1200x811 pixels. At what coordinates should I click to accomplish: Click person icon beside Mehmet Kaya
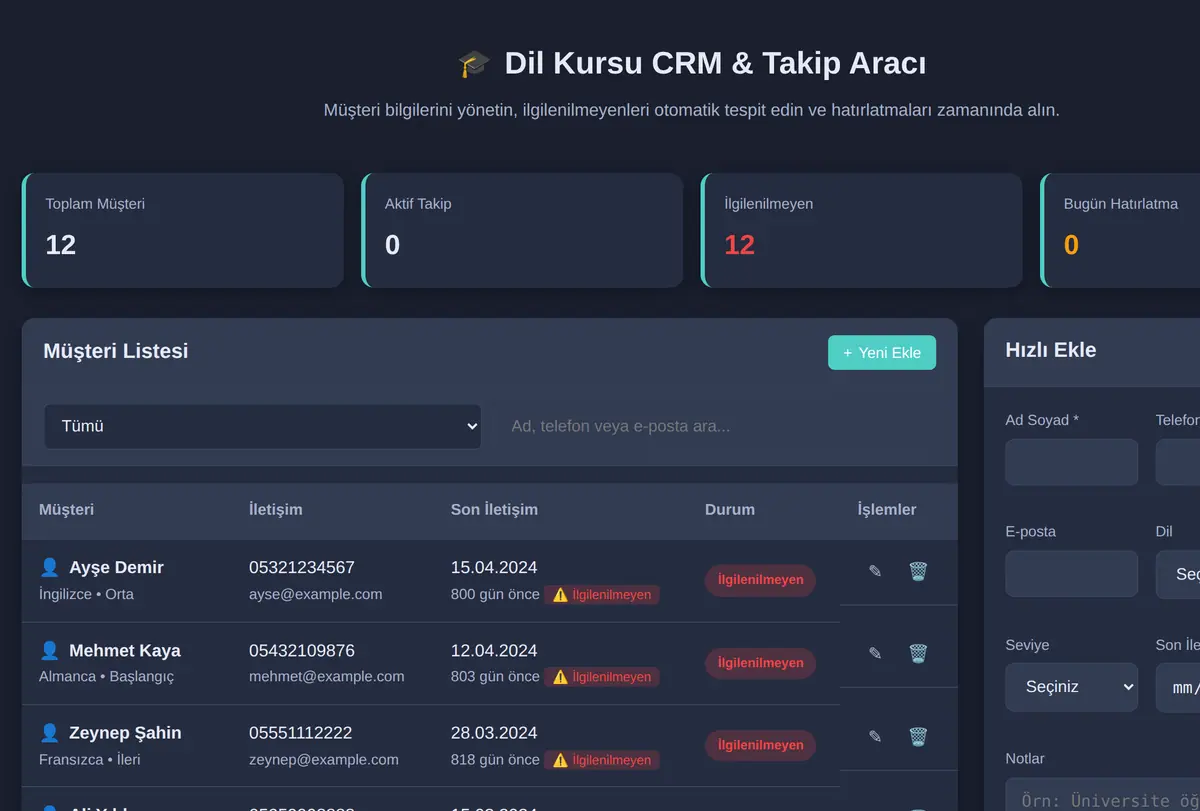point(49,650)
